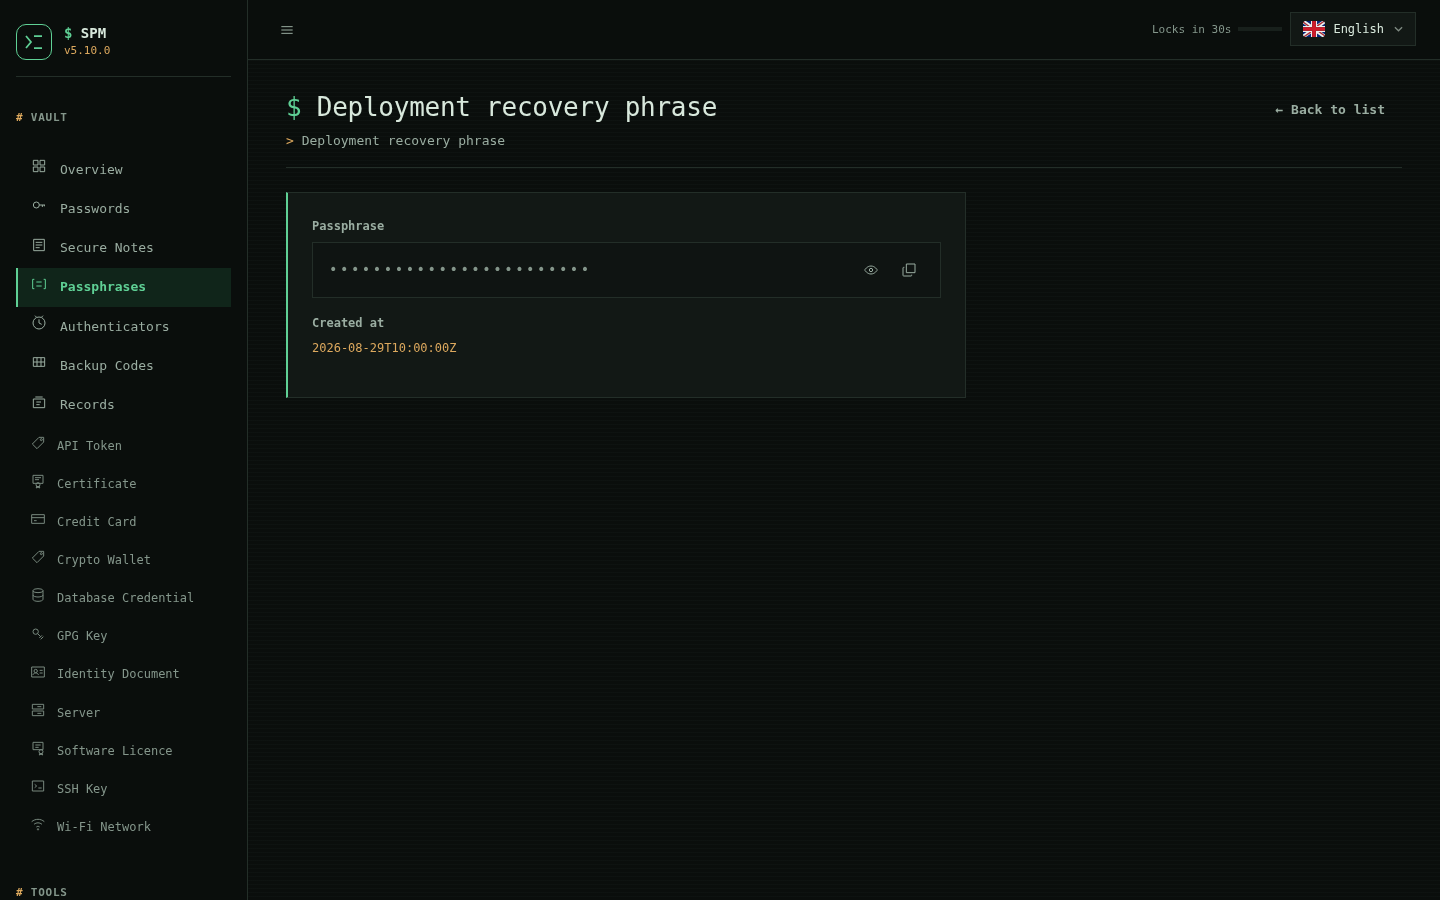Click the UK flag icon

1314,29
